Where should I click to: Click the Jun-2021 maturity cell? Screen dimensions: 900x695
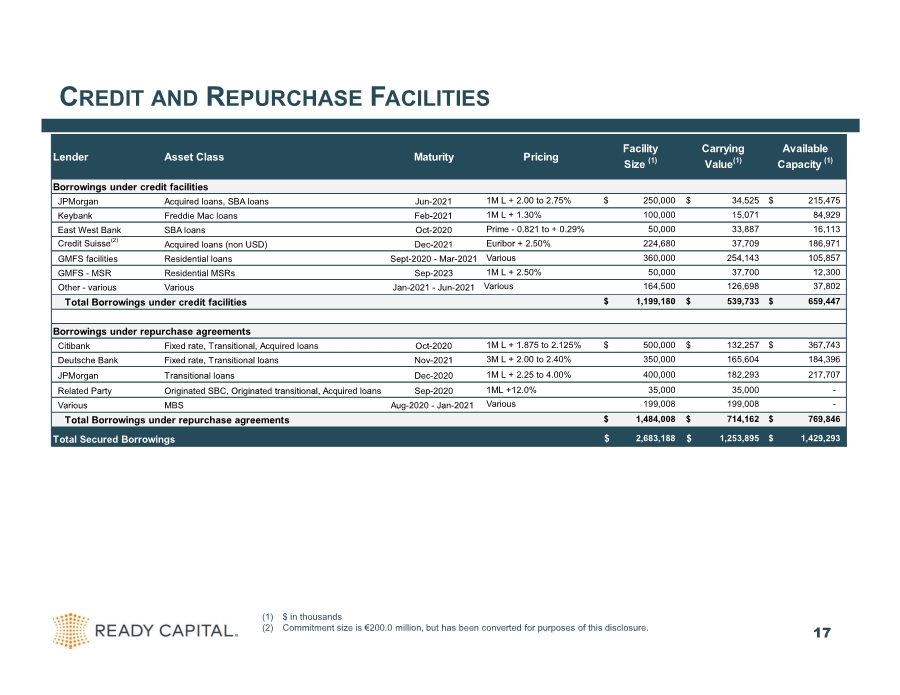point(433,201)
